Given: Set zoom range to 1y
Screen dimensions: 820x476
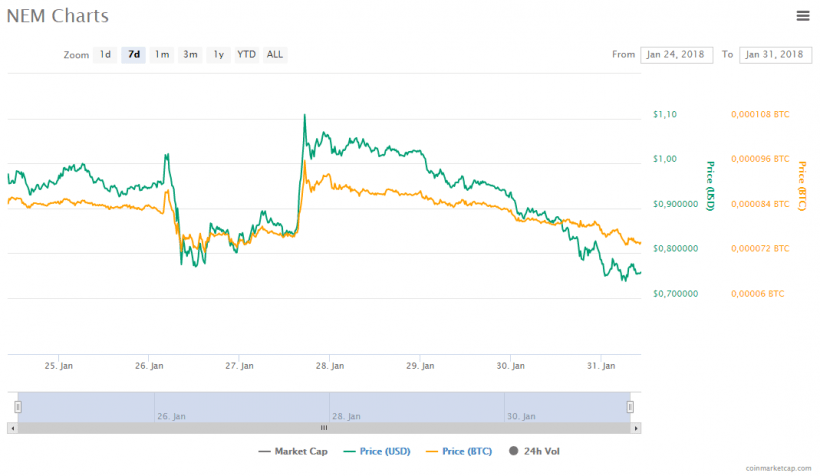Looking at the screenshot, I should [x=218, y=55].
